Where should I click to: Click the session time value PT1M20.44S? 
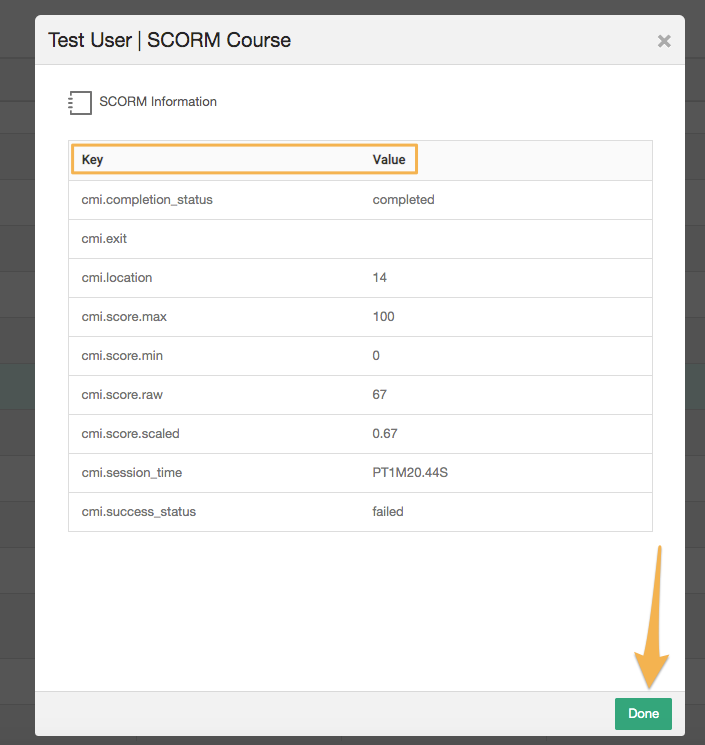410,472
